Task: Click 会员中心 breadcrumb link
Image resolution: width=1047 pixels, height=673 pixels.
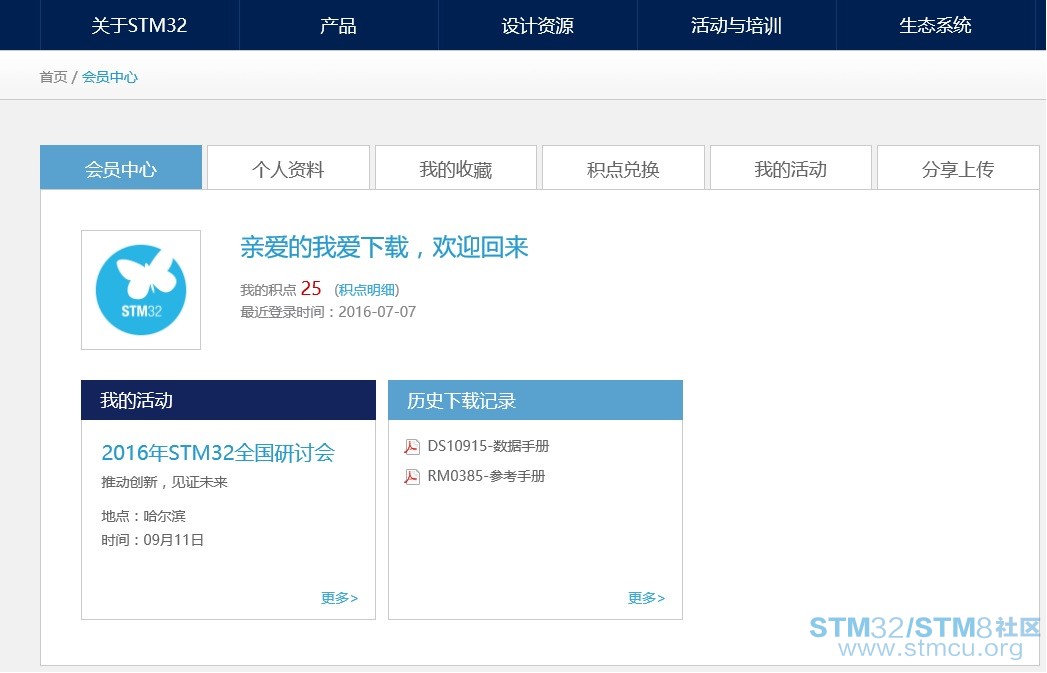Action: pos(110,77)
